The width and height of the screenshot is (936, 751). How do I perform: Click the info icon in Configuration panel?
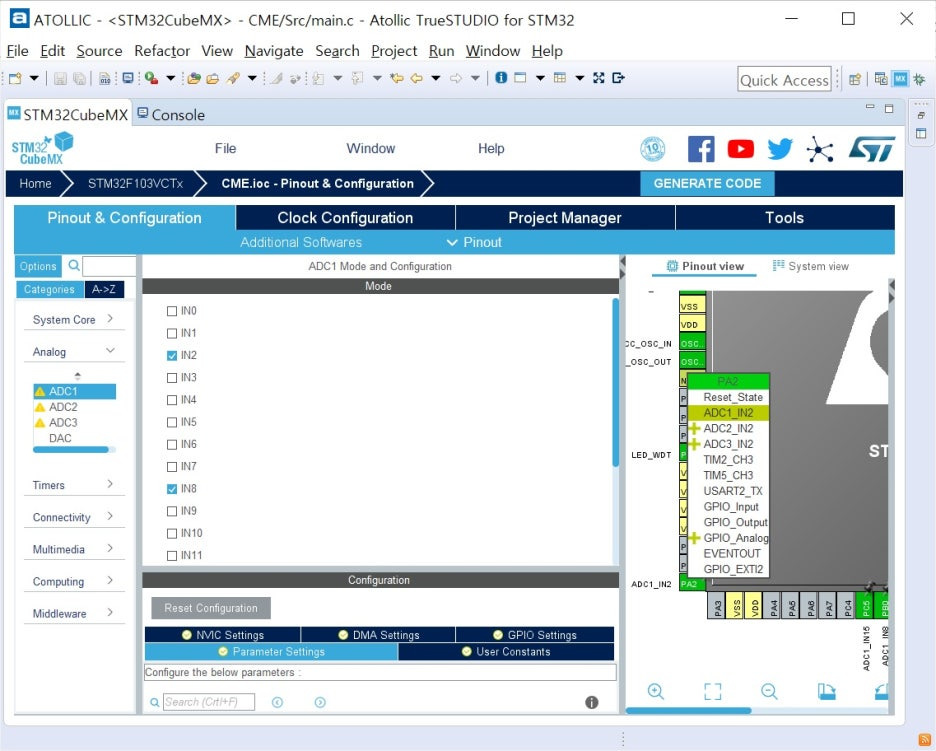(x=592, y=702)
